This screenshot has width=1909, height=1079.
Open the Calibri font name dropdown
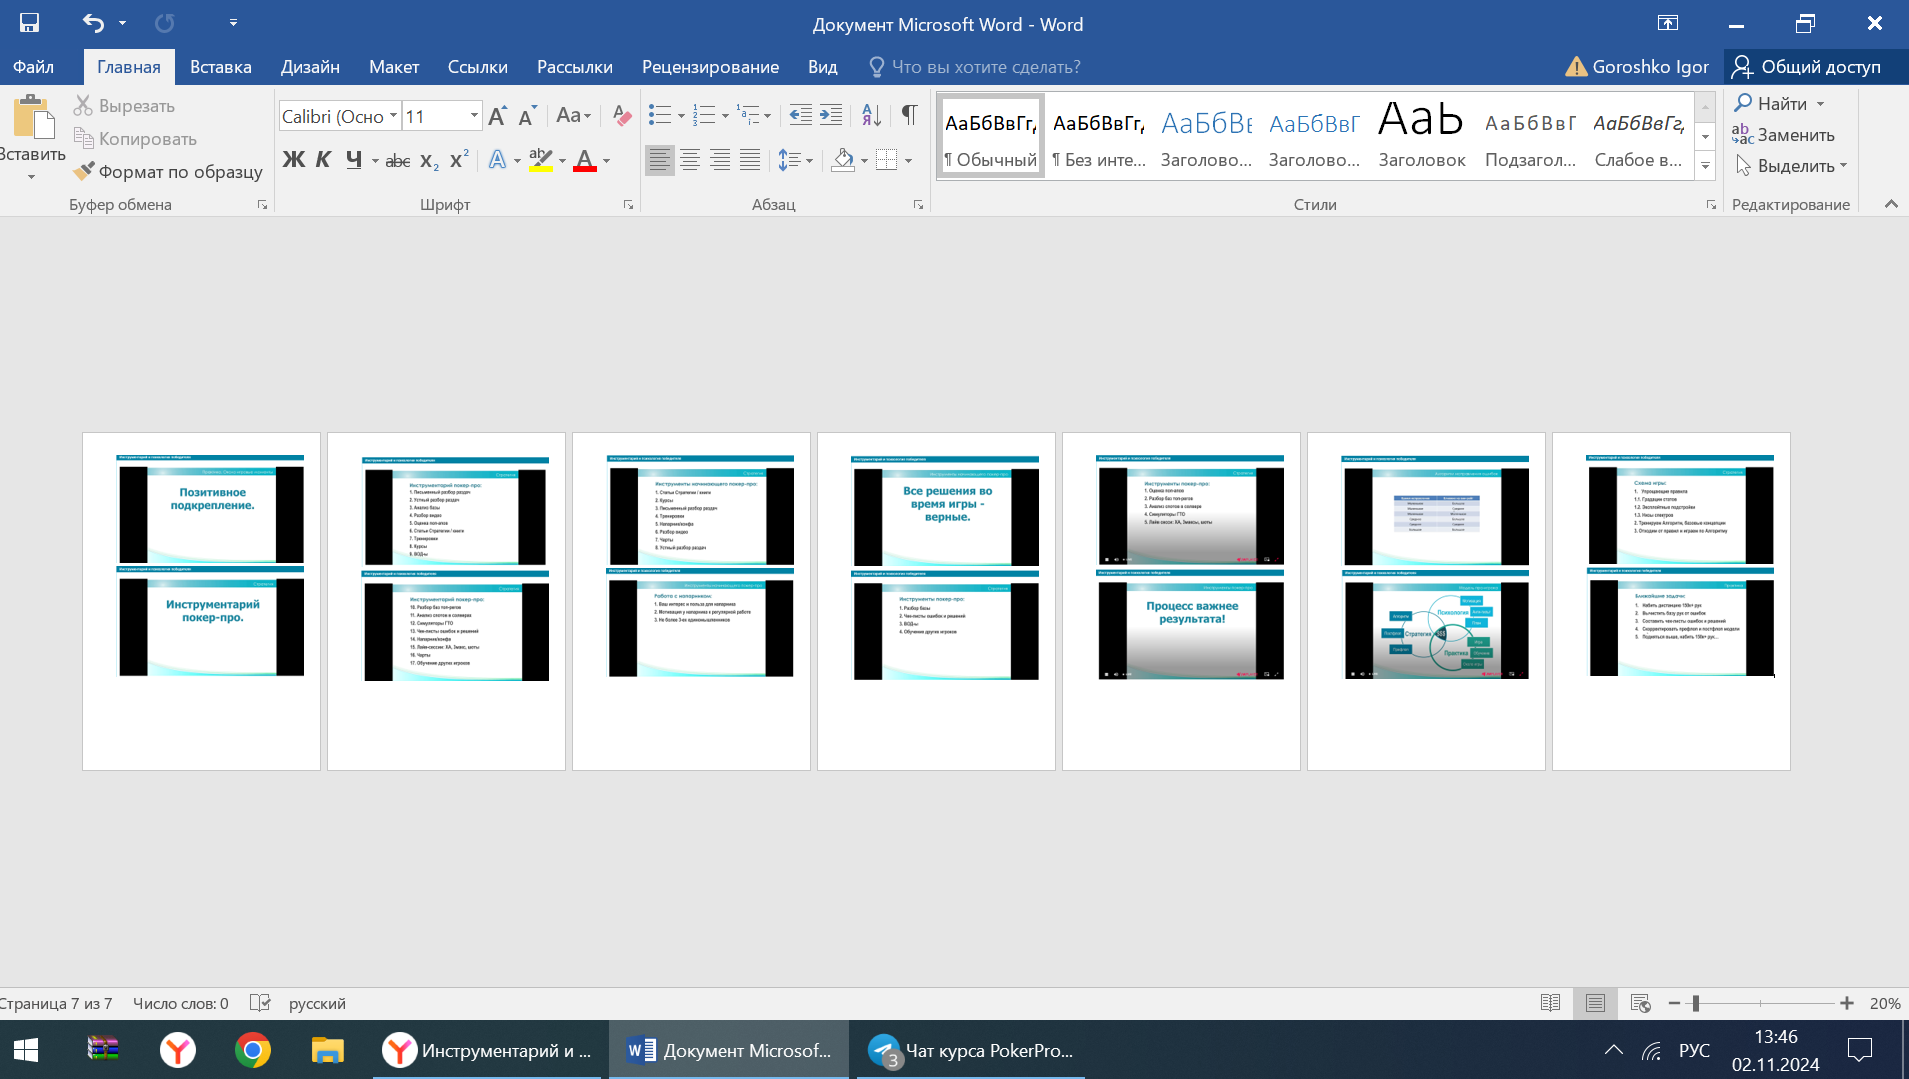[x=393, y=116]
